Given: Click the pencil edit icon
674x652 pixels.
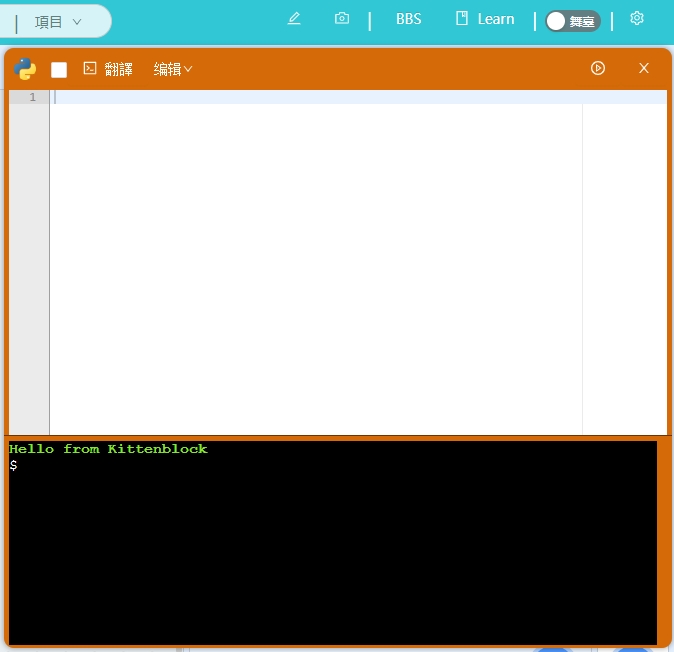Looking at the screenshot, I should 294,19.
